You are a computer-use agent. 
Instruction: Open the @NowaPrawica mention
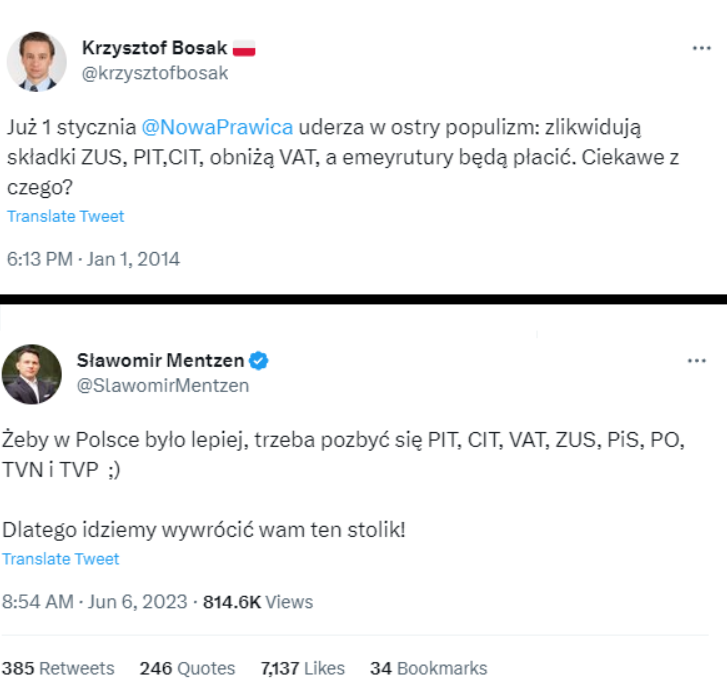coord(217,127)
